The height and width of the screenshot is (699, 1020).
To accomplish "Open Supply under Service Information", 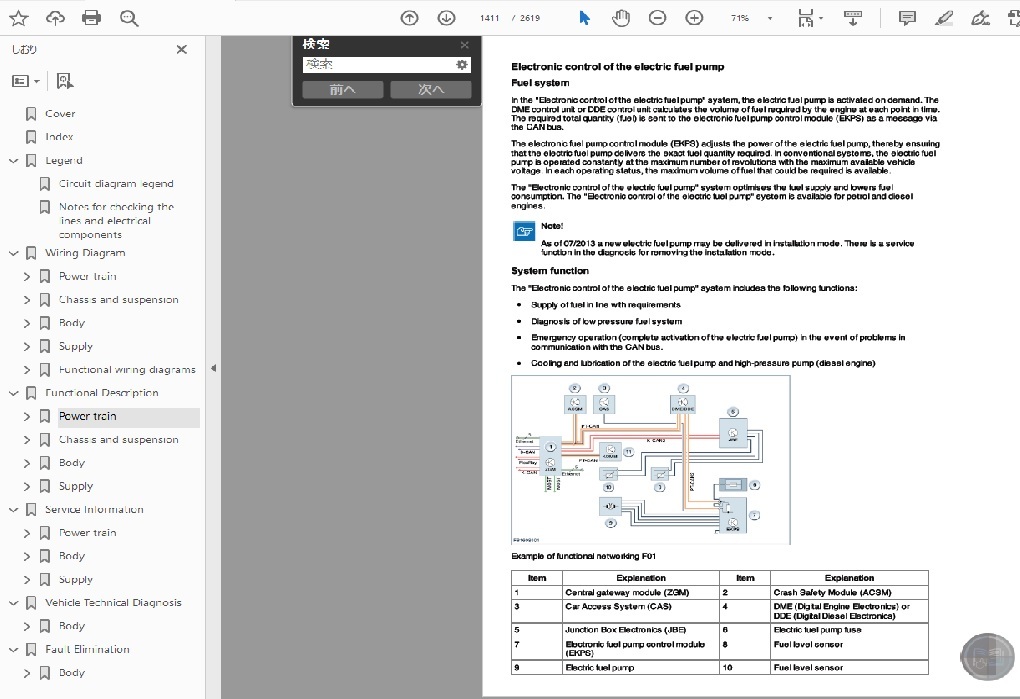I will click(75, 580).
